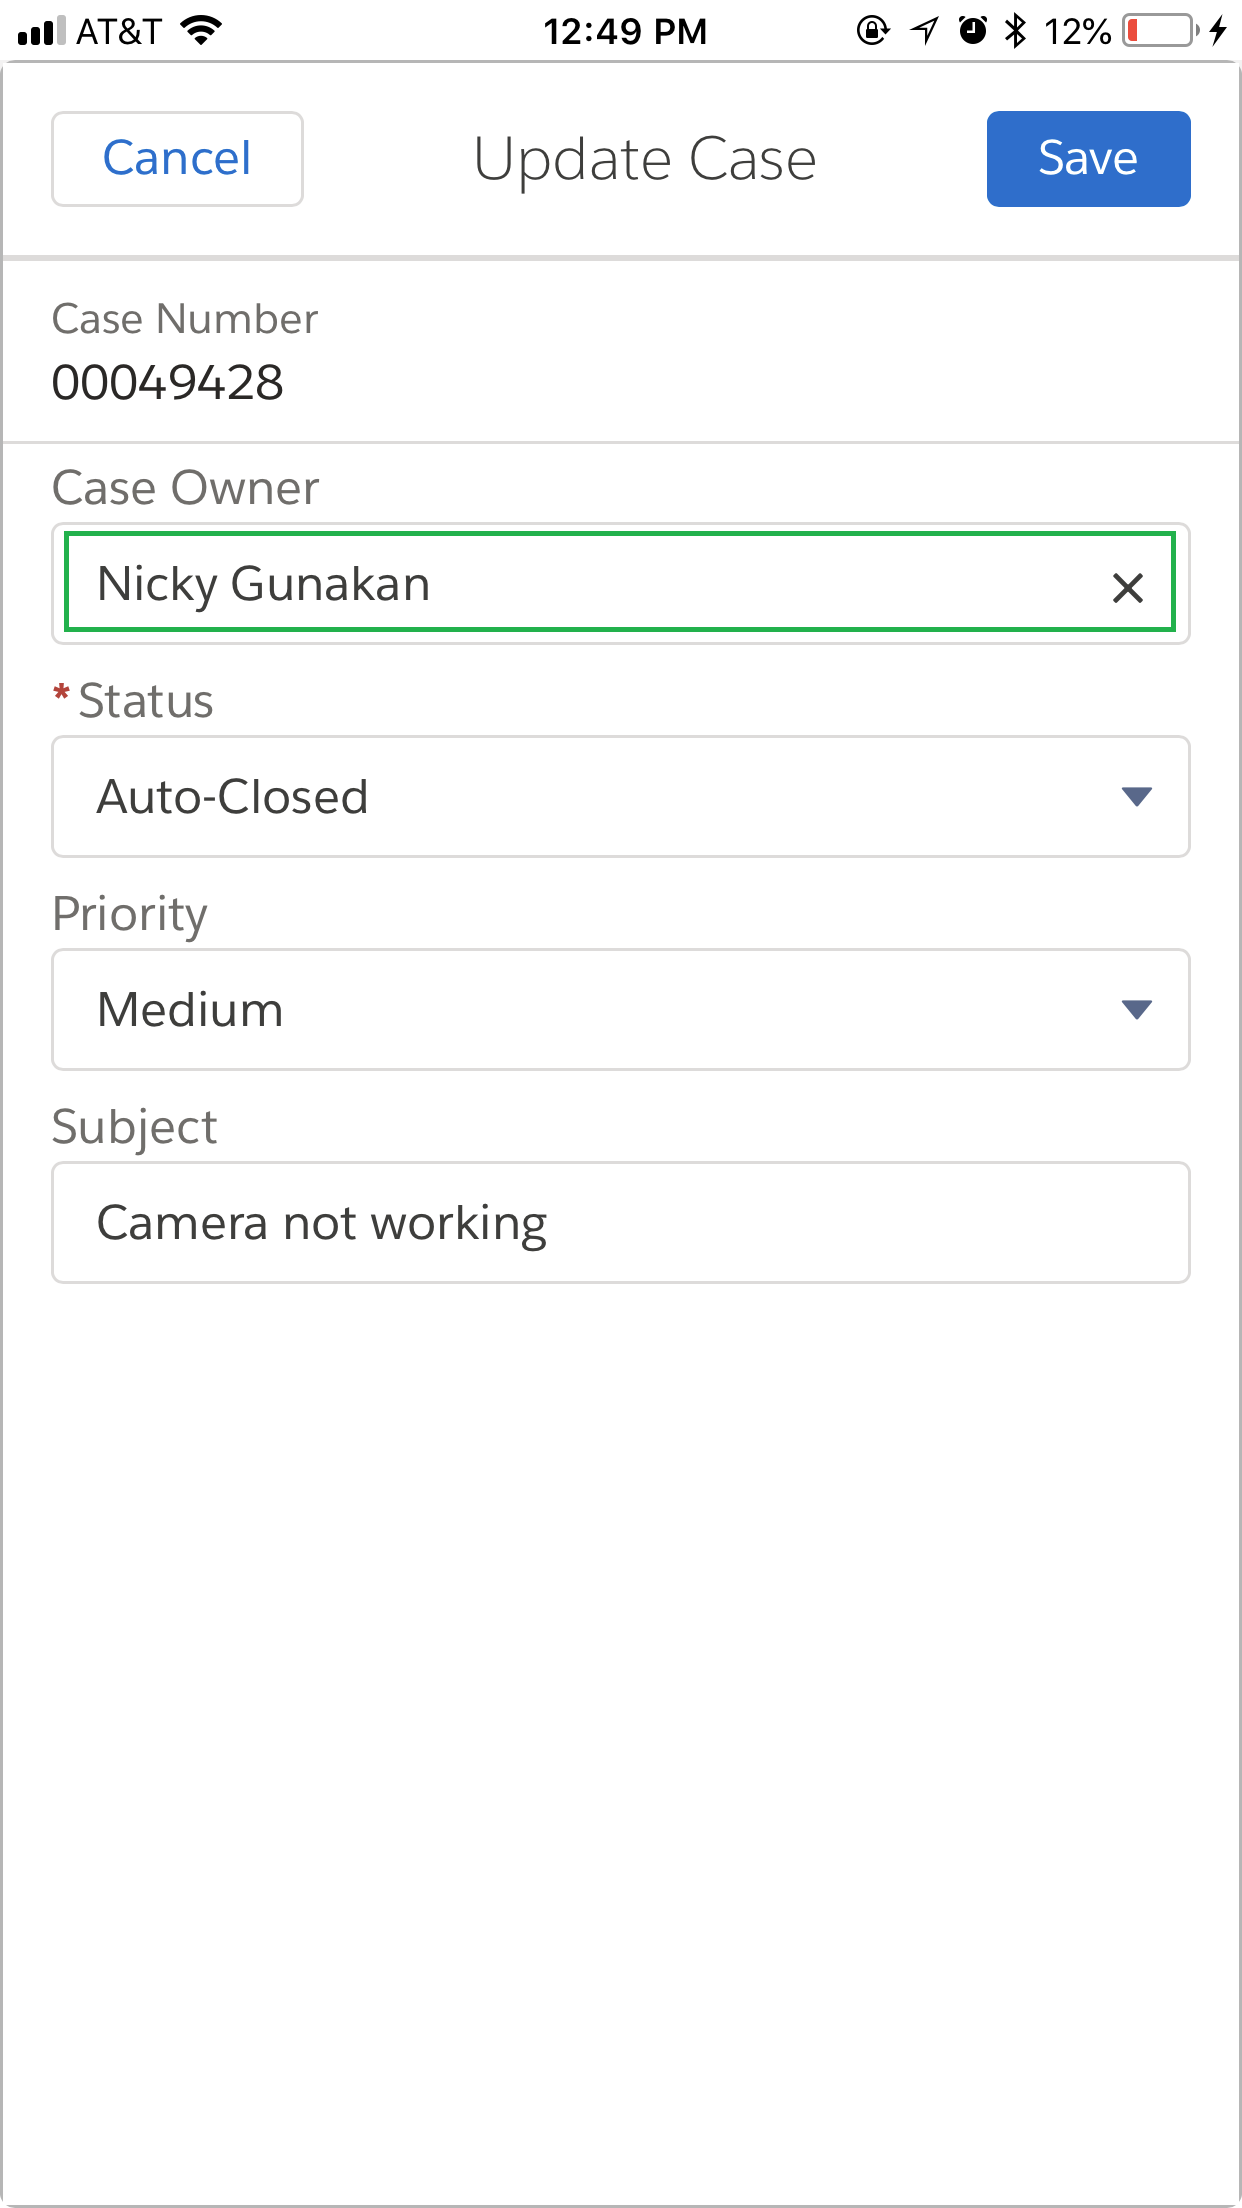
Task: Tap the 12:49 PM clock
Action: point(625,31)
